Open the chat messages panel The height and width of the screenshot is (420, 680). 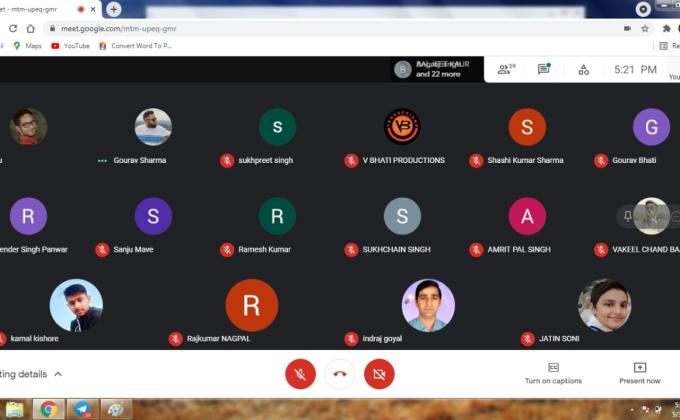pos(543,69)
